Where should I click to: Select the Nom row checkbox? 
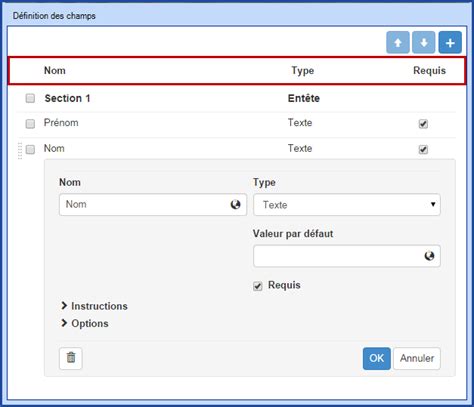click(x=30, y=149)
